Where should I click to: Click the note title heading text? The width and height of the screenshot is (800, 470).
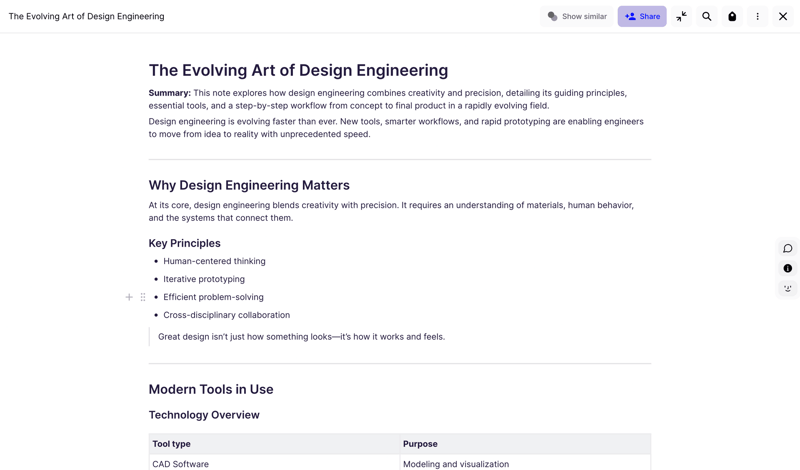pos(298,71)
